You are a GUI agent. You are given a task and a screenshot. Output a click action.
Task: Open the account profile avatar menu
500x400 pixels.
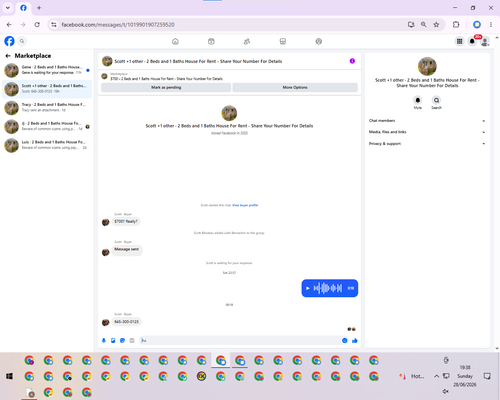tap(485, 41)
